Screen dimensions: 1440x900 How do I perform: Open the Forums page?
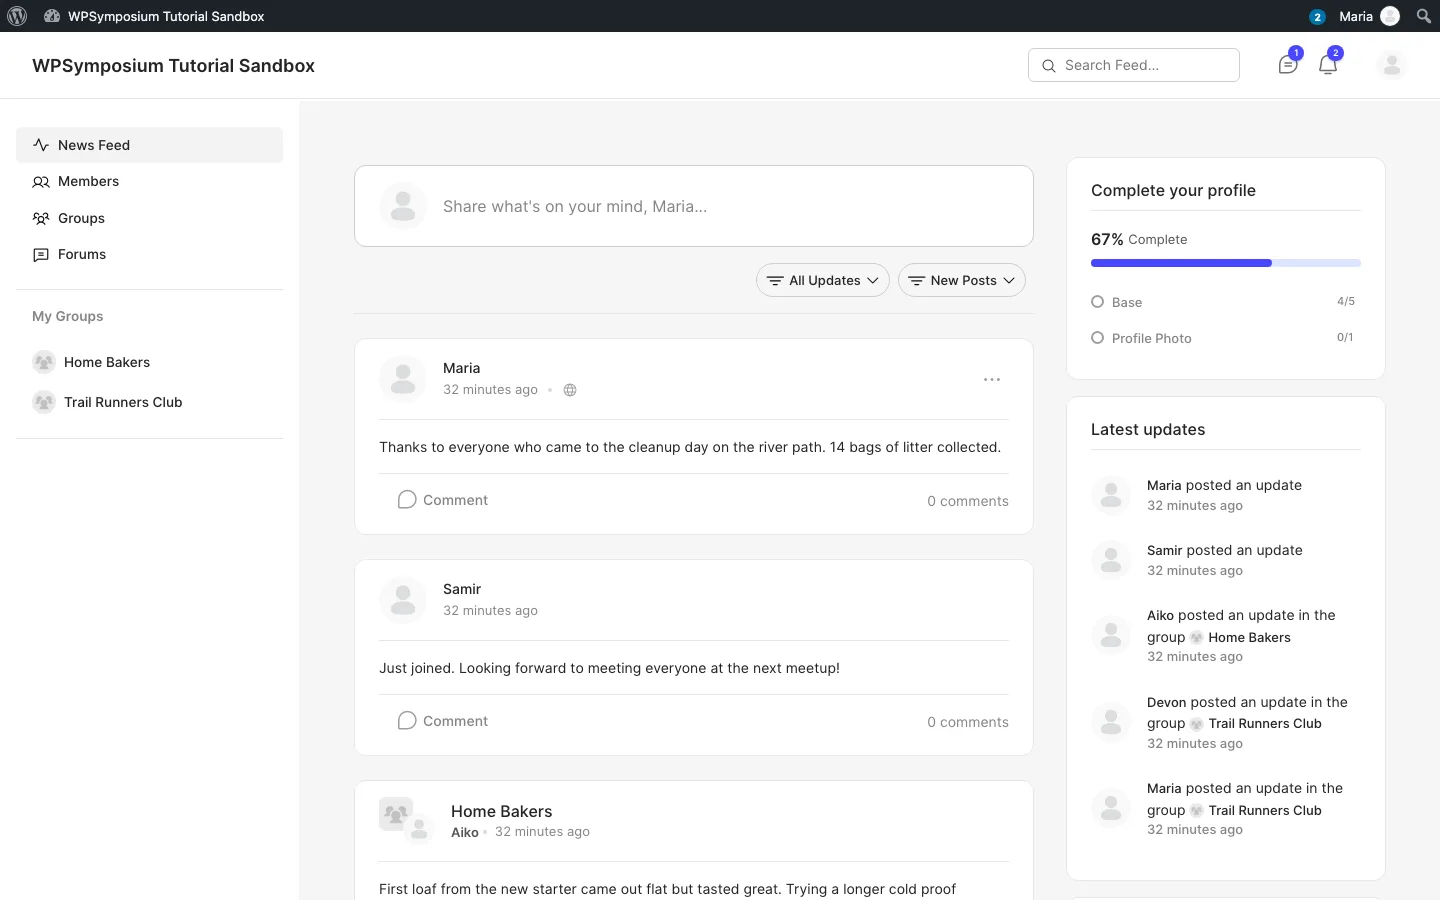click(x=149, y=254)
